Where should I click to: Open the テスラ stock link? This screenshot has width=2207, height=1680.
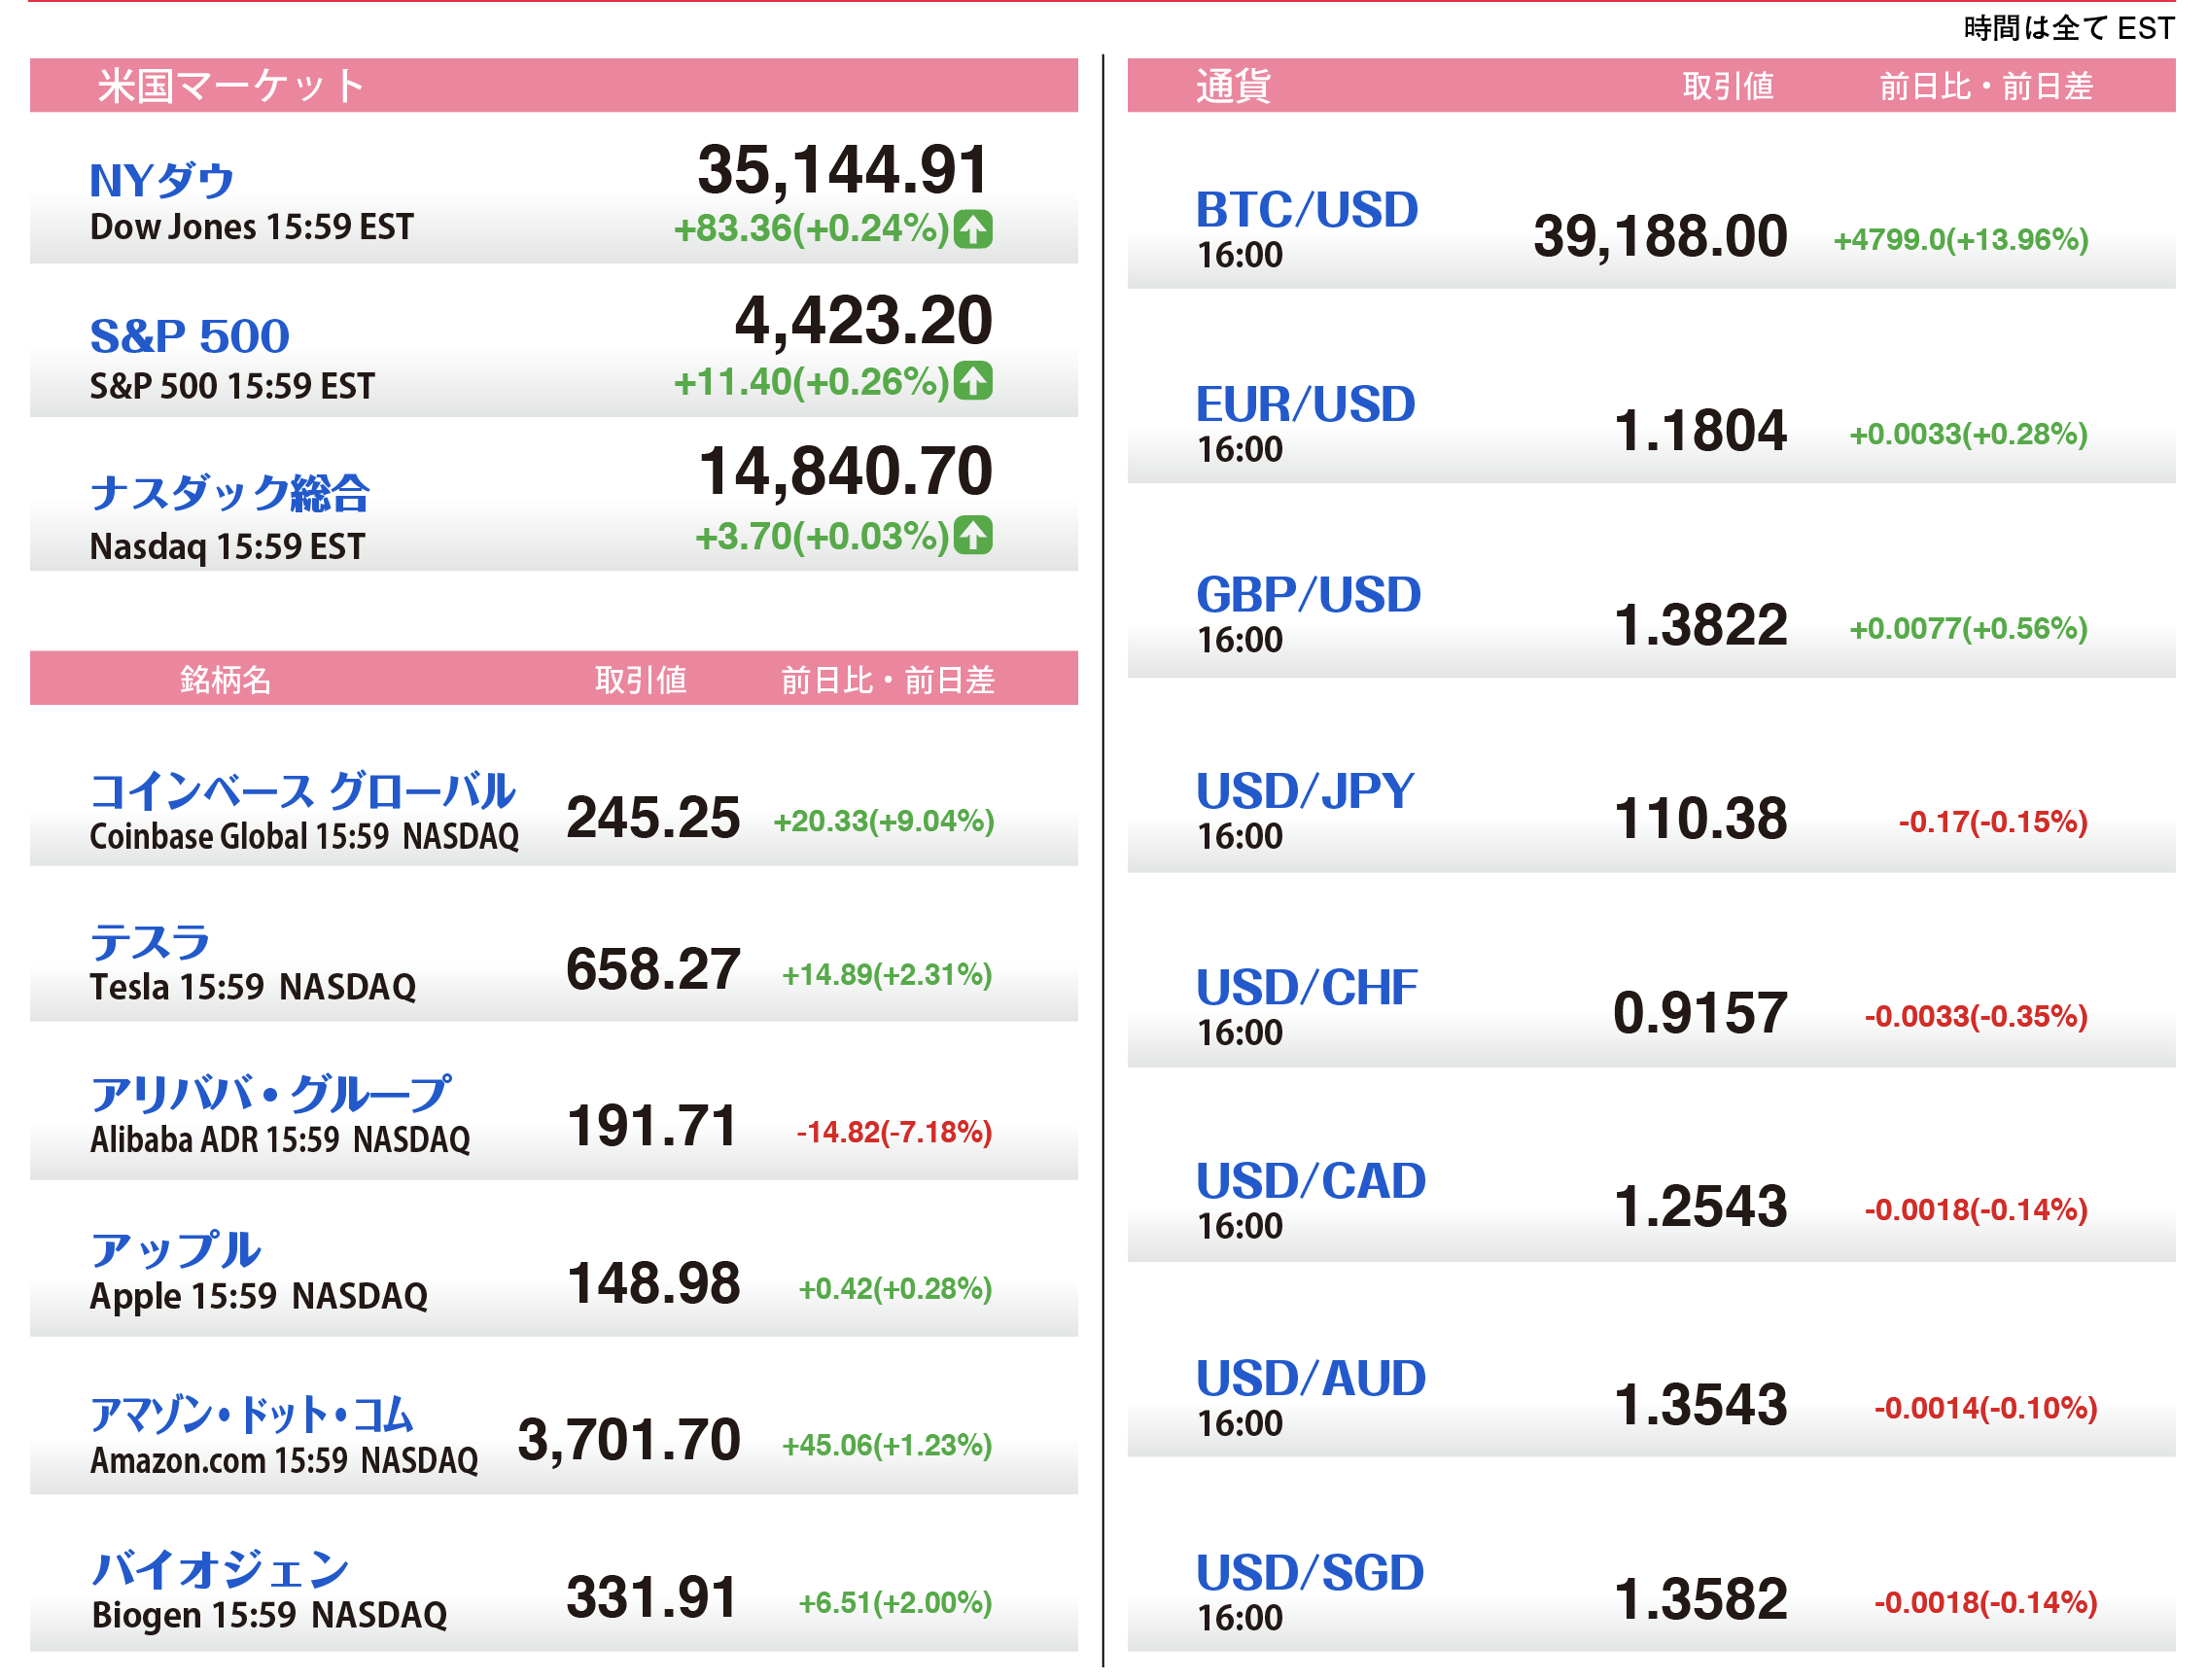[149, 942]
